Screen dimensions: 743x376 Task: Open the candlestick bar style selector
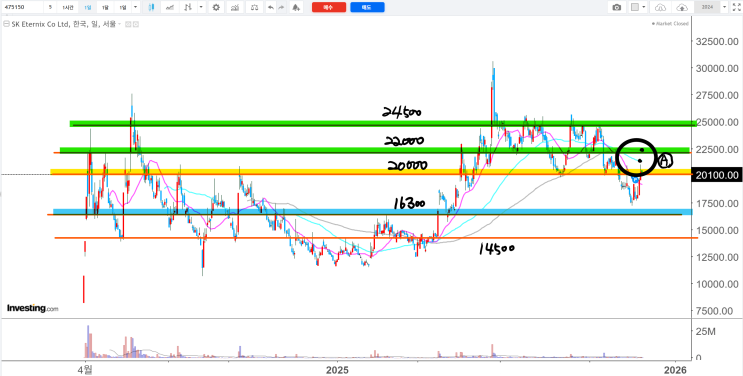(151, 7)
